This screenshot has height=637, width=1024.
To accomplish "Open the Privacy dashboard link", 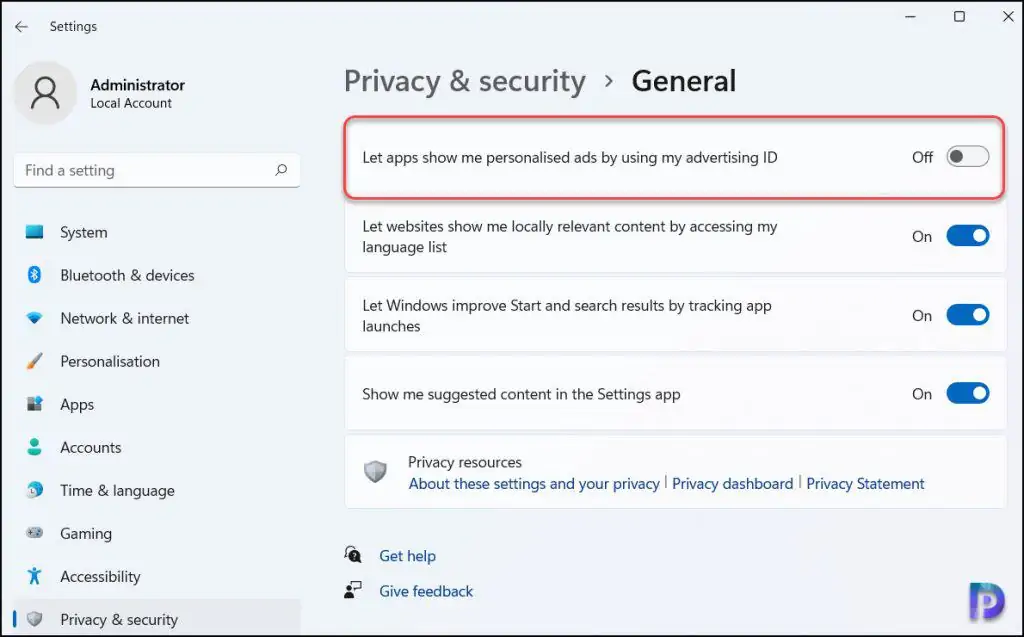I will [x=732, y=483].
